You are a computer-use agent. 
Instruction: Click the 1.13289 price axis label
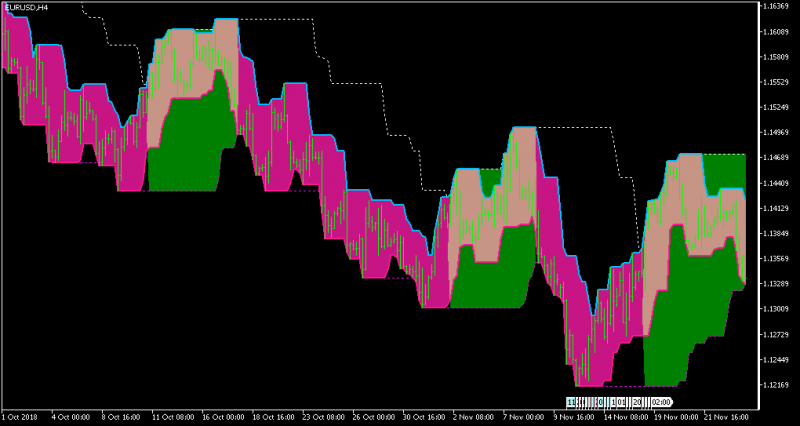click(x=774, y=284)
